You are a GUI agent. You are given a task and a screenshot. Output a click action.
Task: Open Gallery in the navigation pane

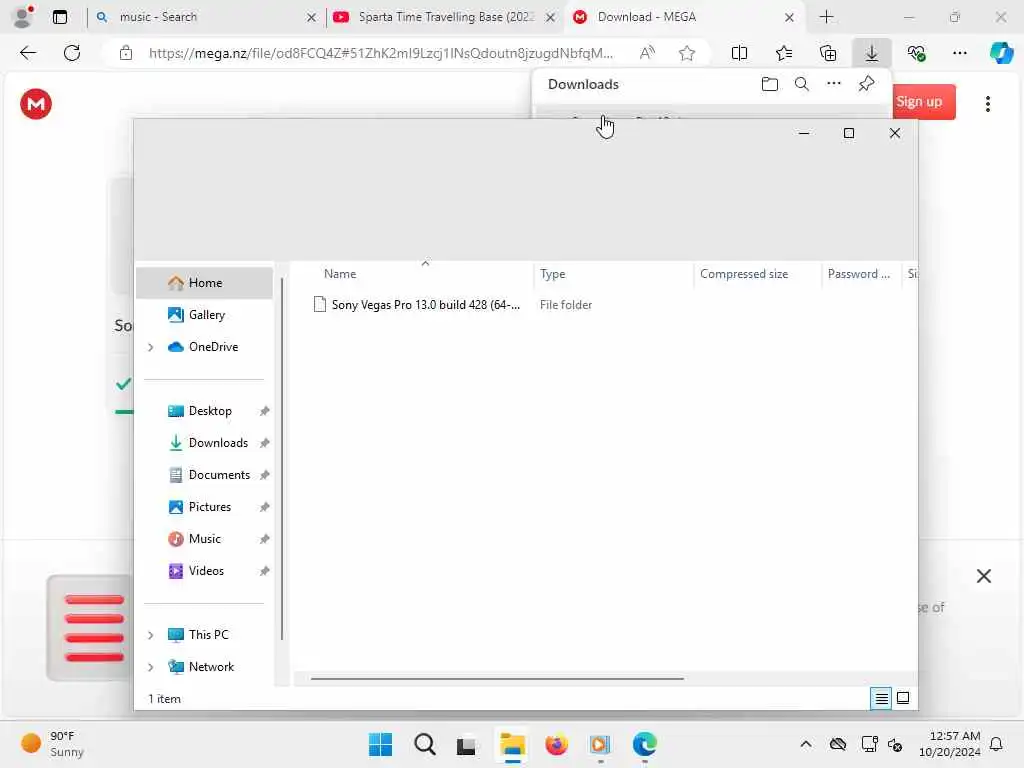[x=204, y=315]
